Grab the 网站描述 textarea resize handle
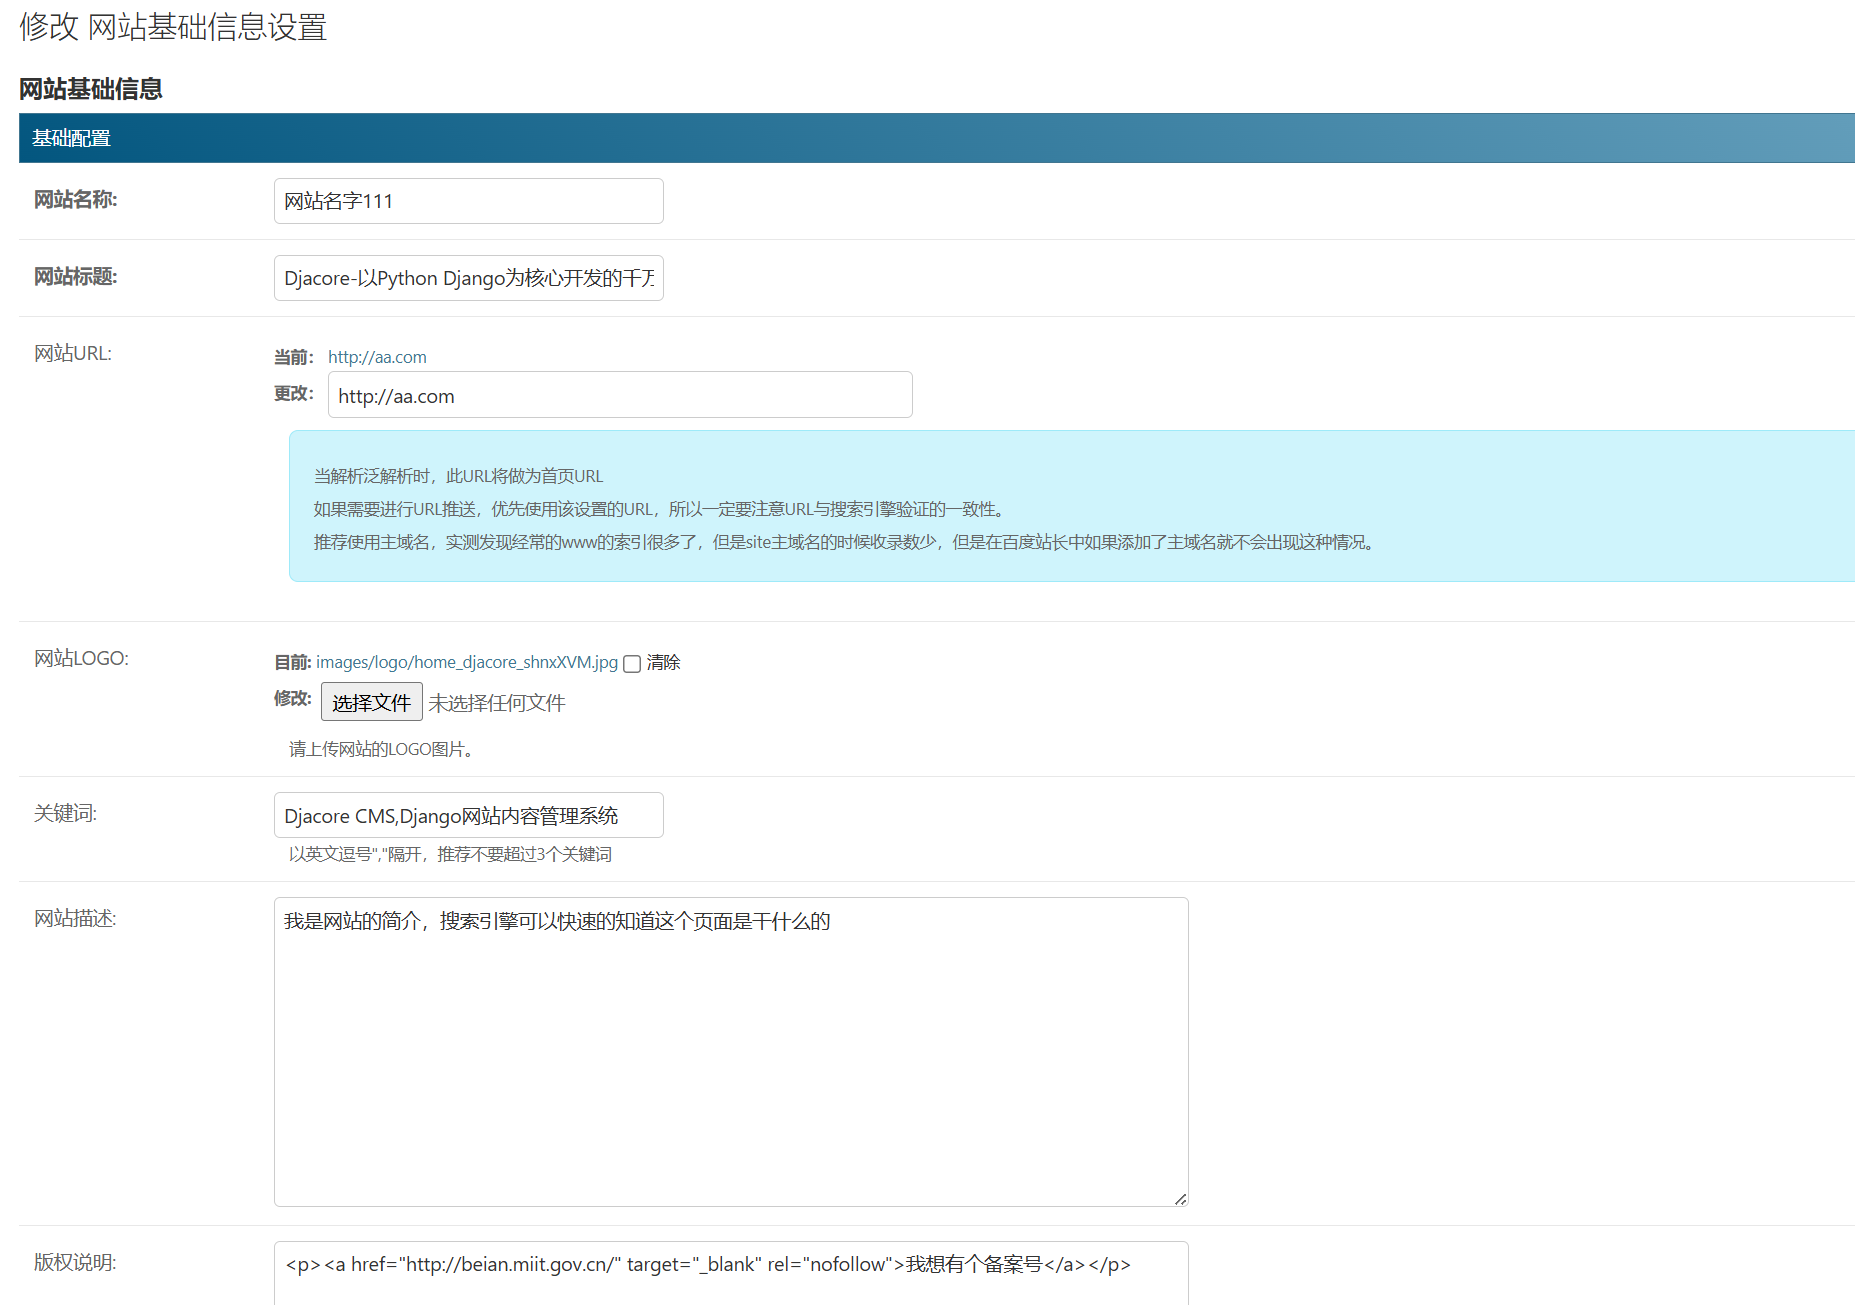 click(x=1180, y=1198)
